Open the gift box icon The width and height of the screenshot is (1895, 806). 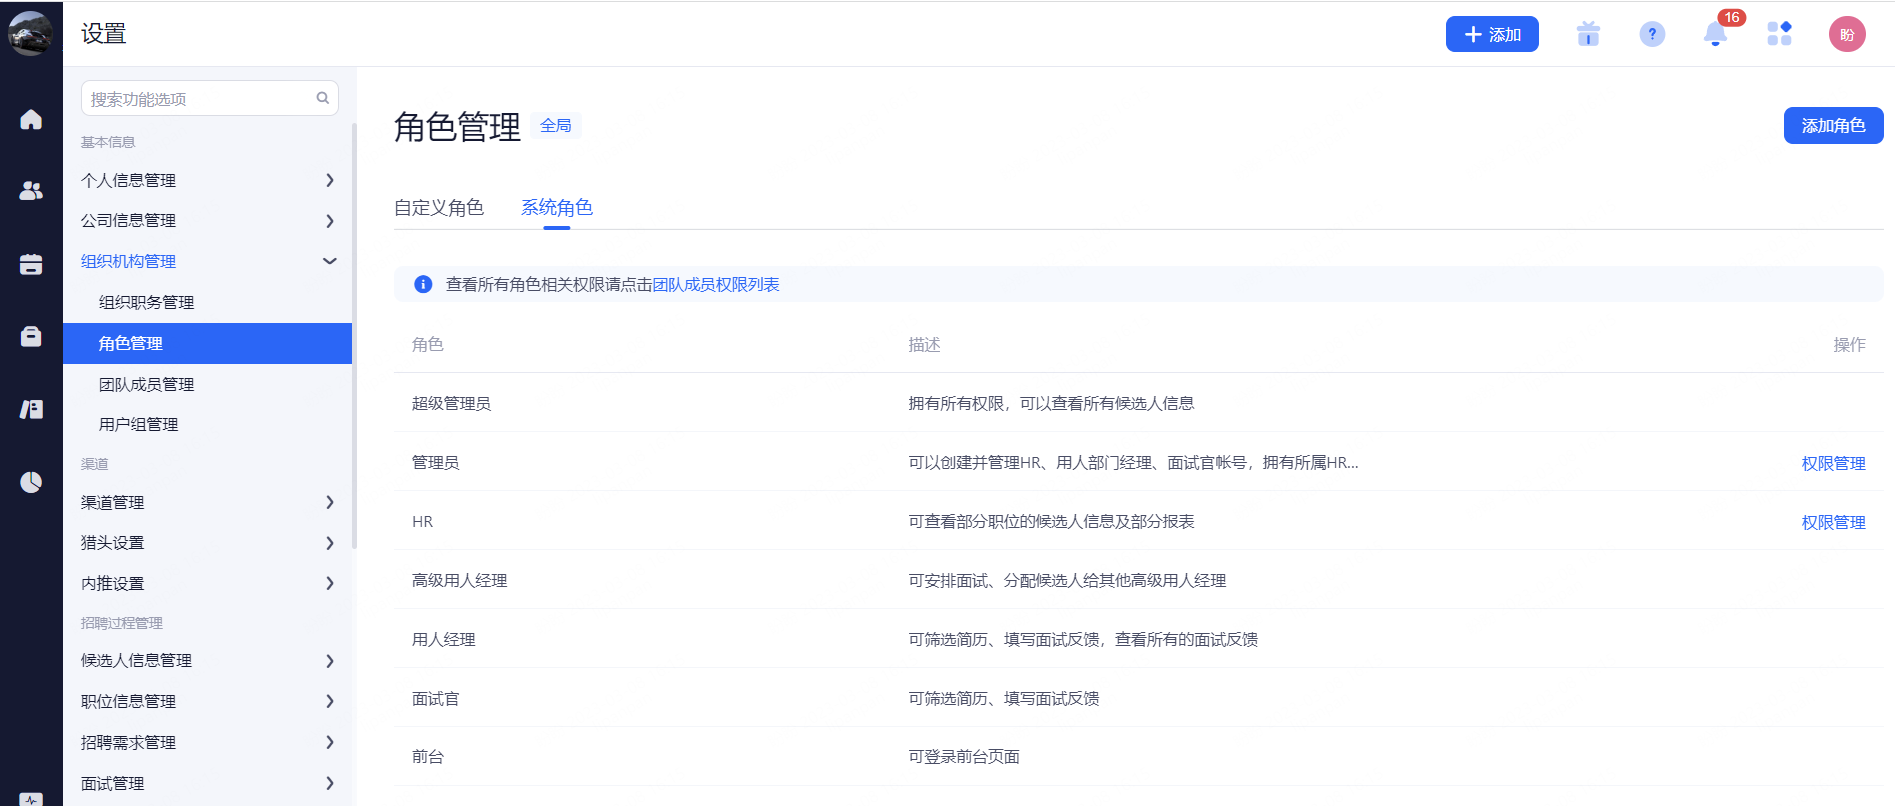pos(1588,34)
